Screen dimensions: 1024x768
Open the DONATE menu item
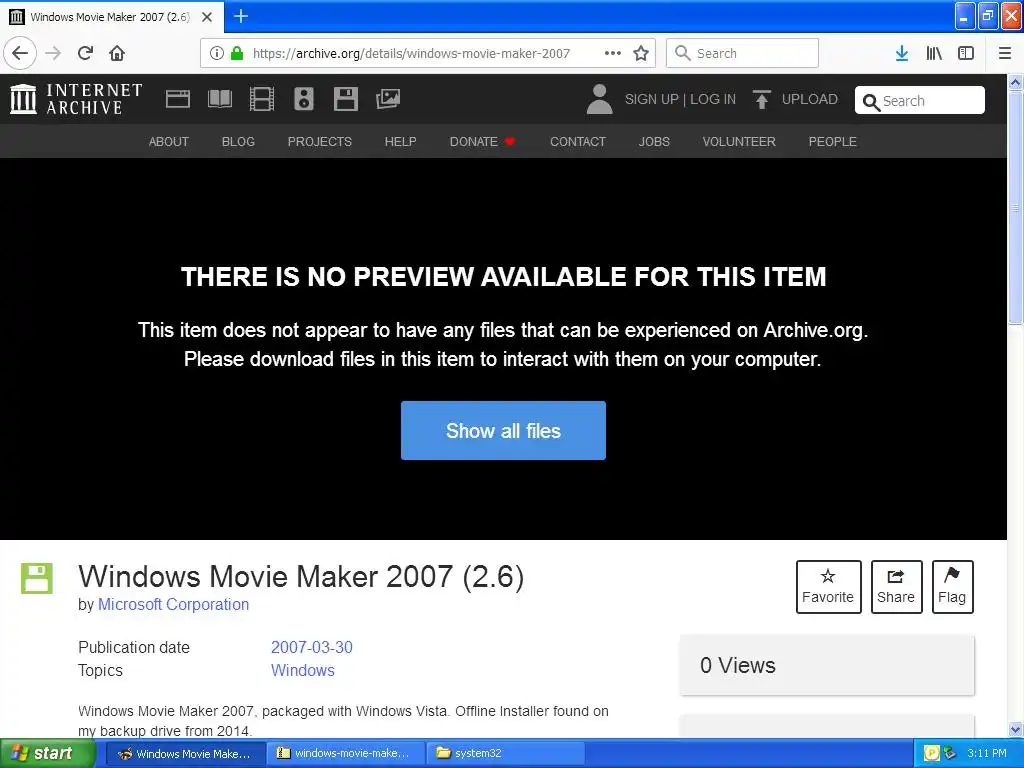coord(483,142)
